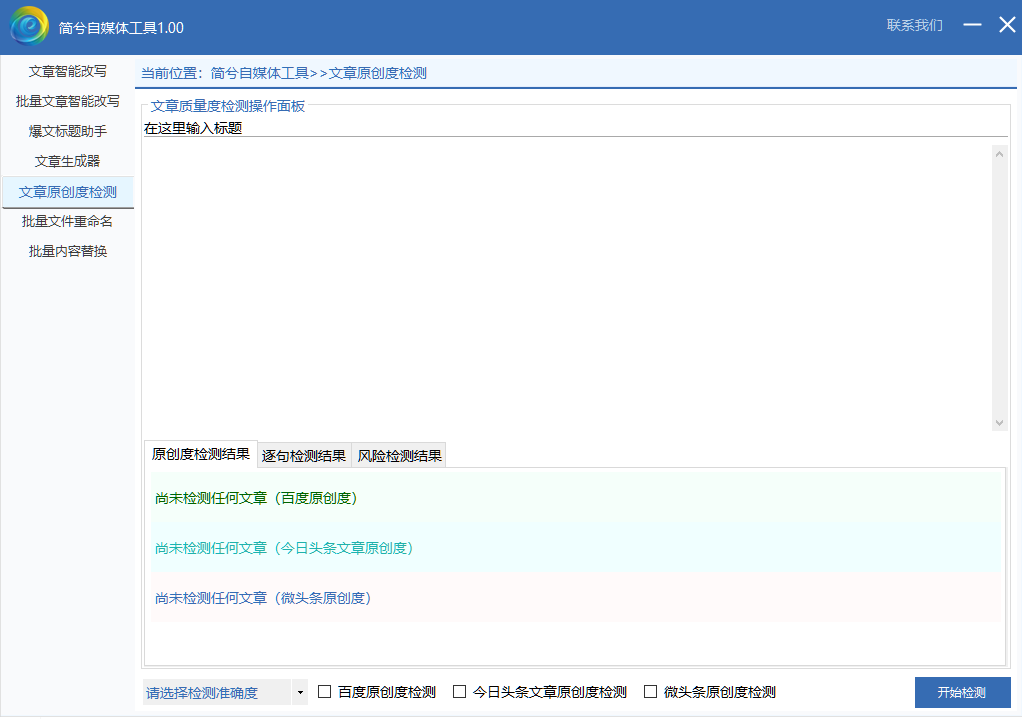
Task: Select 批量文章智能改写 from the sidebar
Action: [x=67, y=102]
